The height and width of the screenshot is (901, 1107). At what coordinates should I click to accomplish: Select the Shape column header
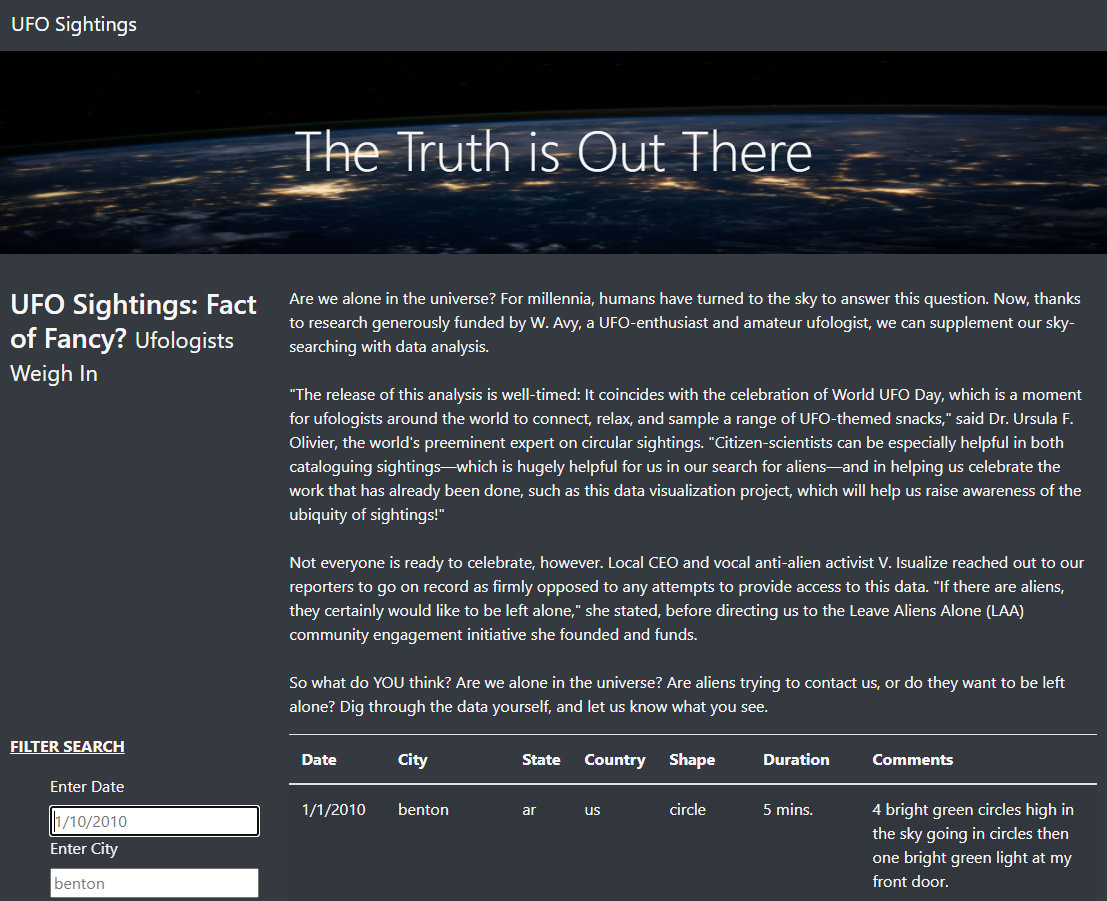[692, 760]
